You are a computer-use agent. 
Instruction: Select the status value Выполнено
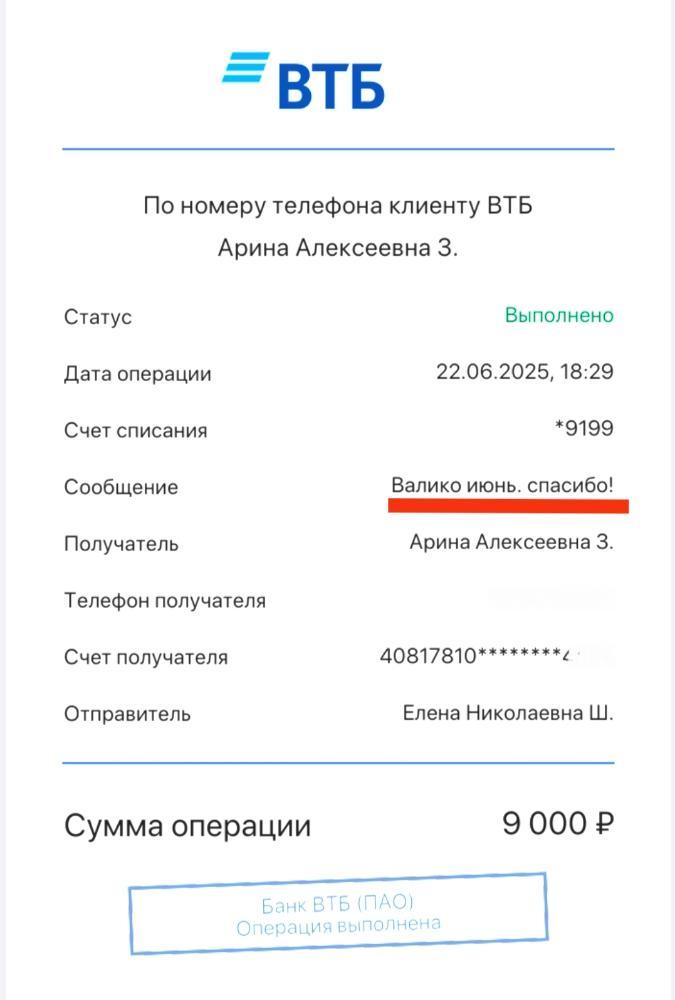point(559,315)
